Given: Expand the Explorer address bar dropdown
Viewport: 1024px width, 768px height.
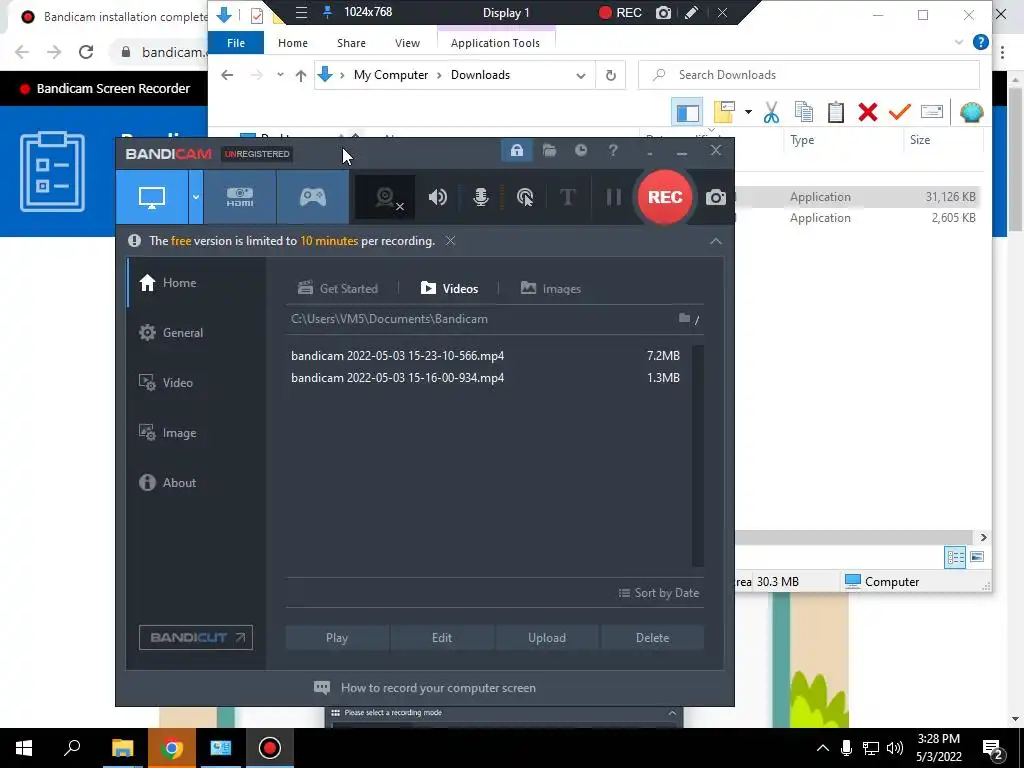Looking at the screenshot, I should (x=581, y=76).
